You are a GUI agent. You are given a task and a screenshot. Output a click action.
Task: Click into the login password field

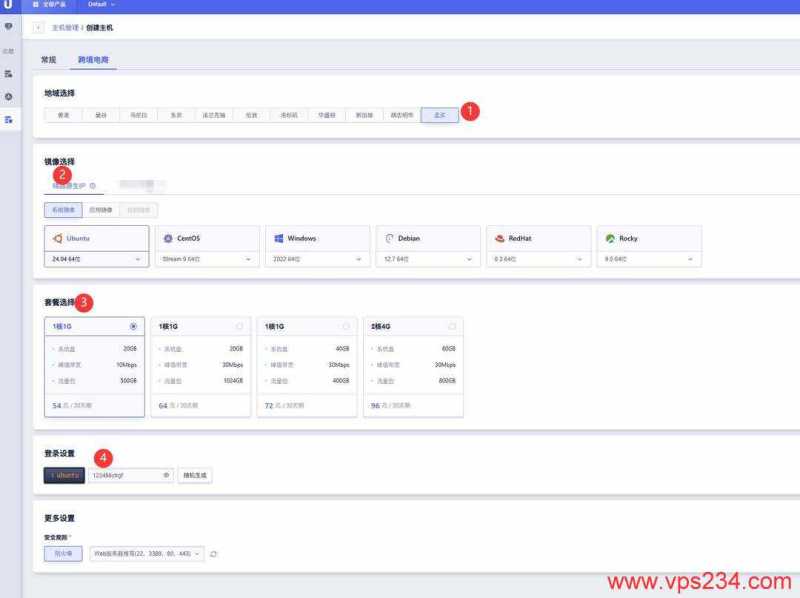124,475
